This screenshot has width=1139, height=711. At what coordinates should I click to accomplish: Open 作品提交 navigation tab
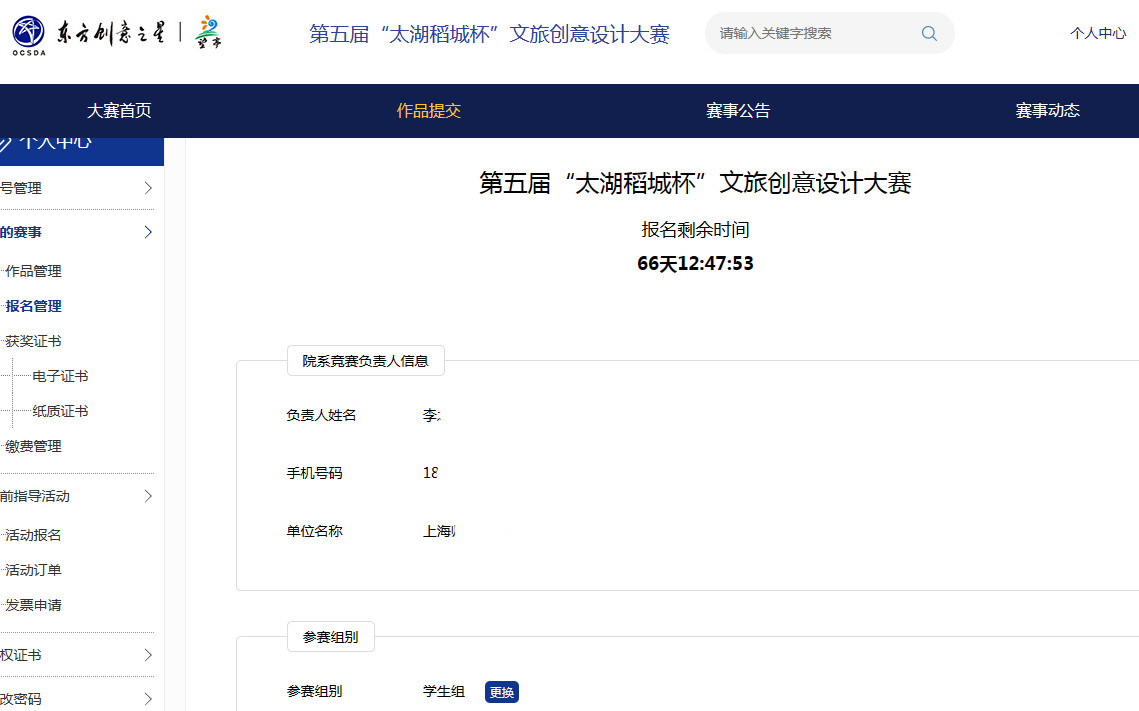(x=429, y=111)
